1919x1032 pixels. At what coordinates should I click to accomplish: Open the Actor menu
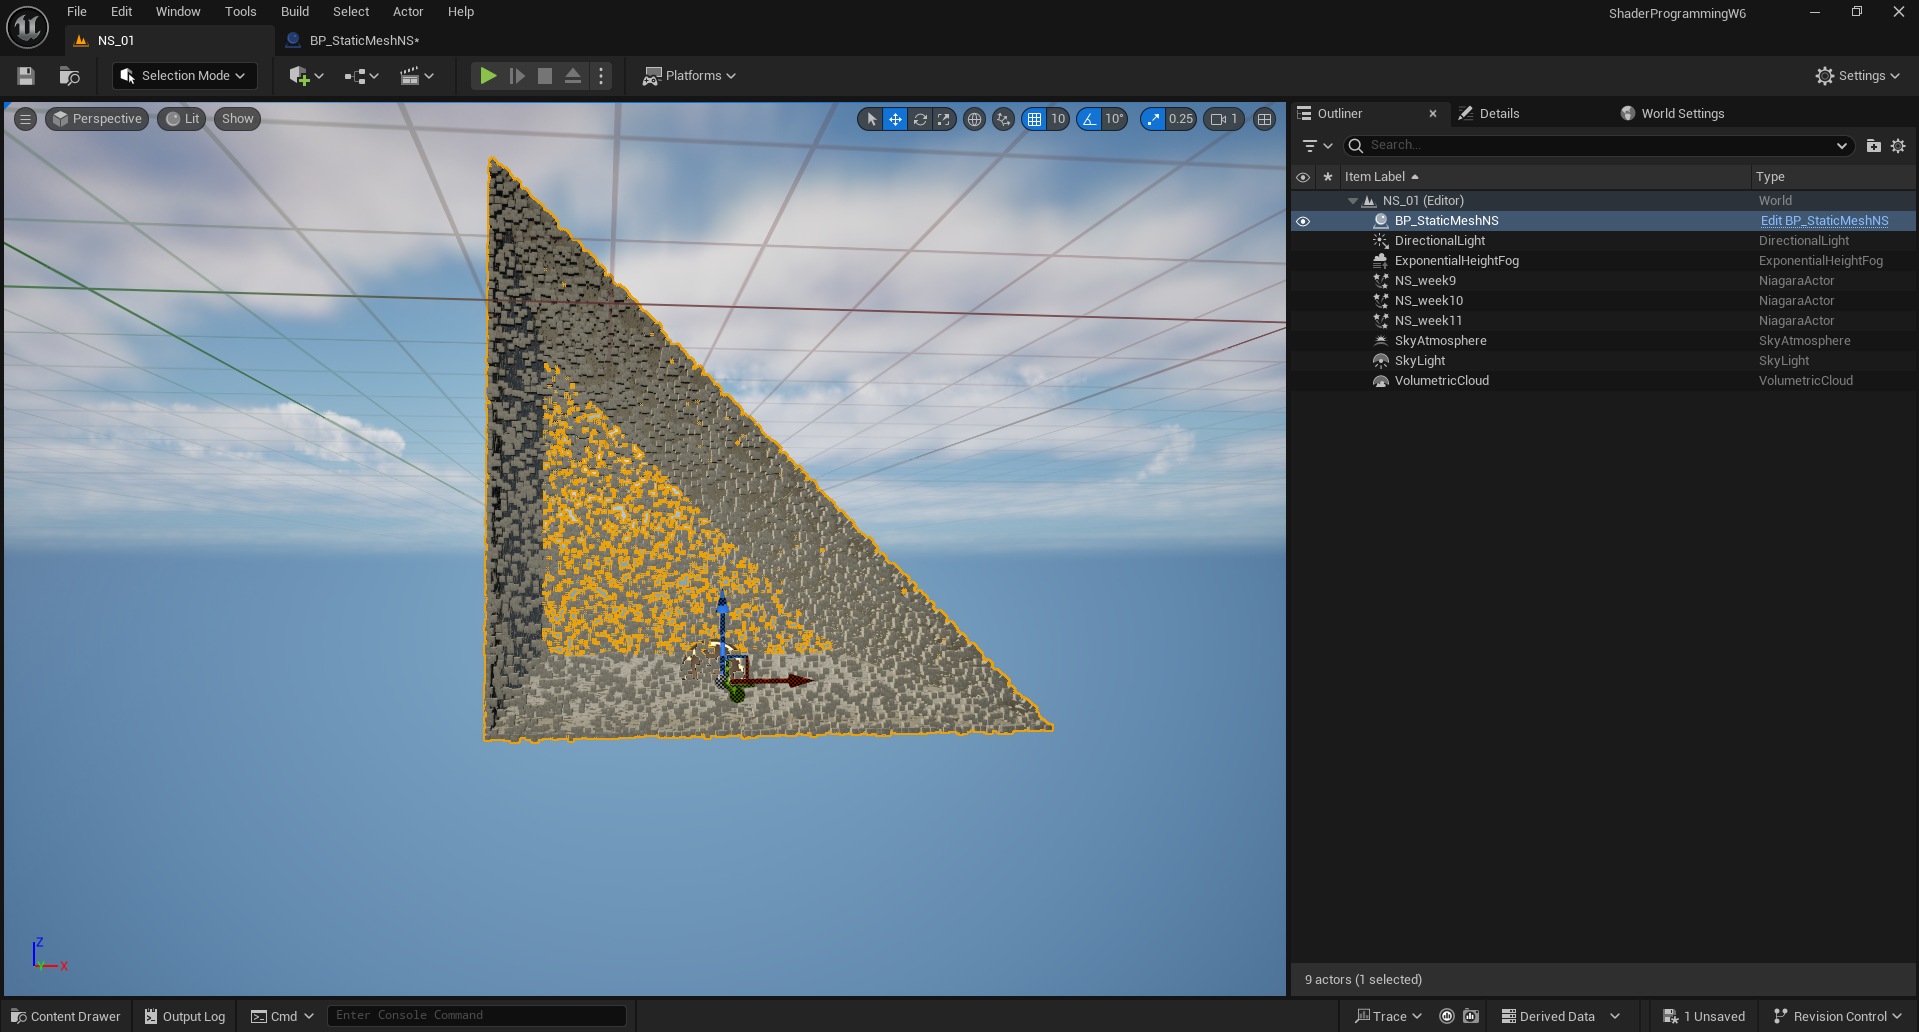tap(408, 12)
